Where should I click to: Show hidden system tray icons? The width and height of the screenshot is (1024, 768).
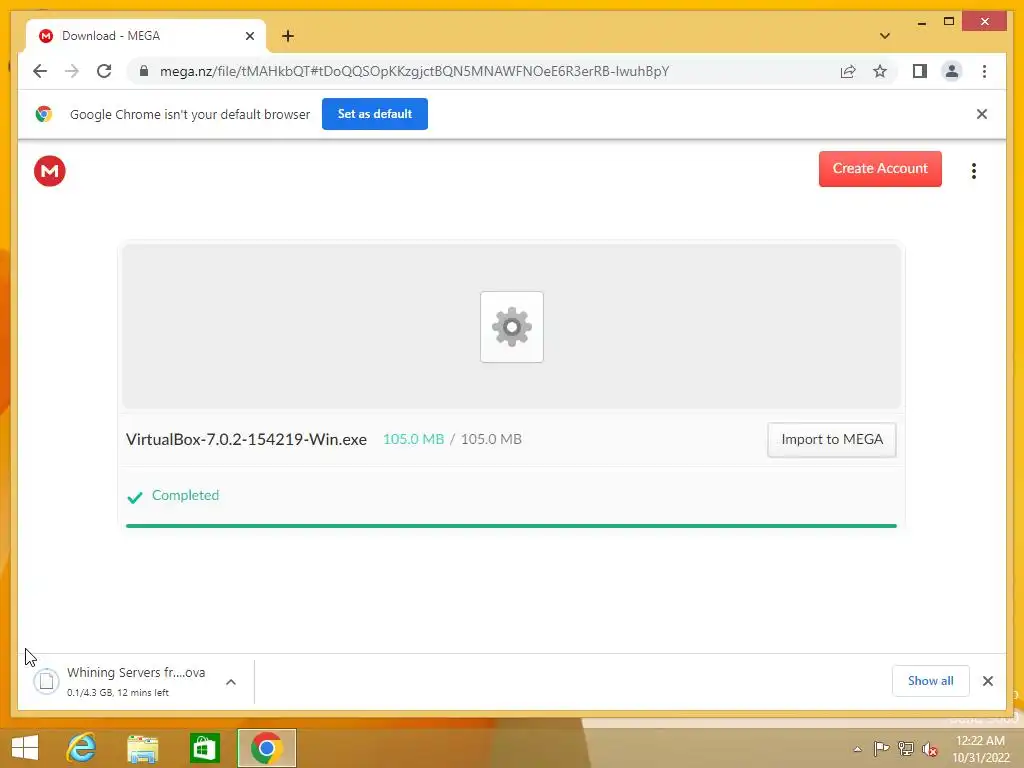click(x=857, y=749)
